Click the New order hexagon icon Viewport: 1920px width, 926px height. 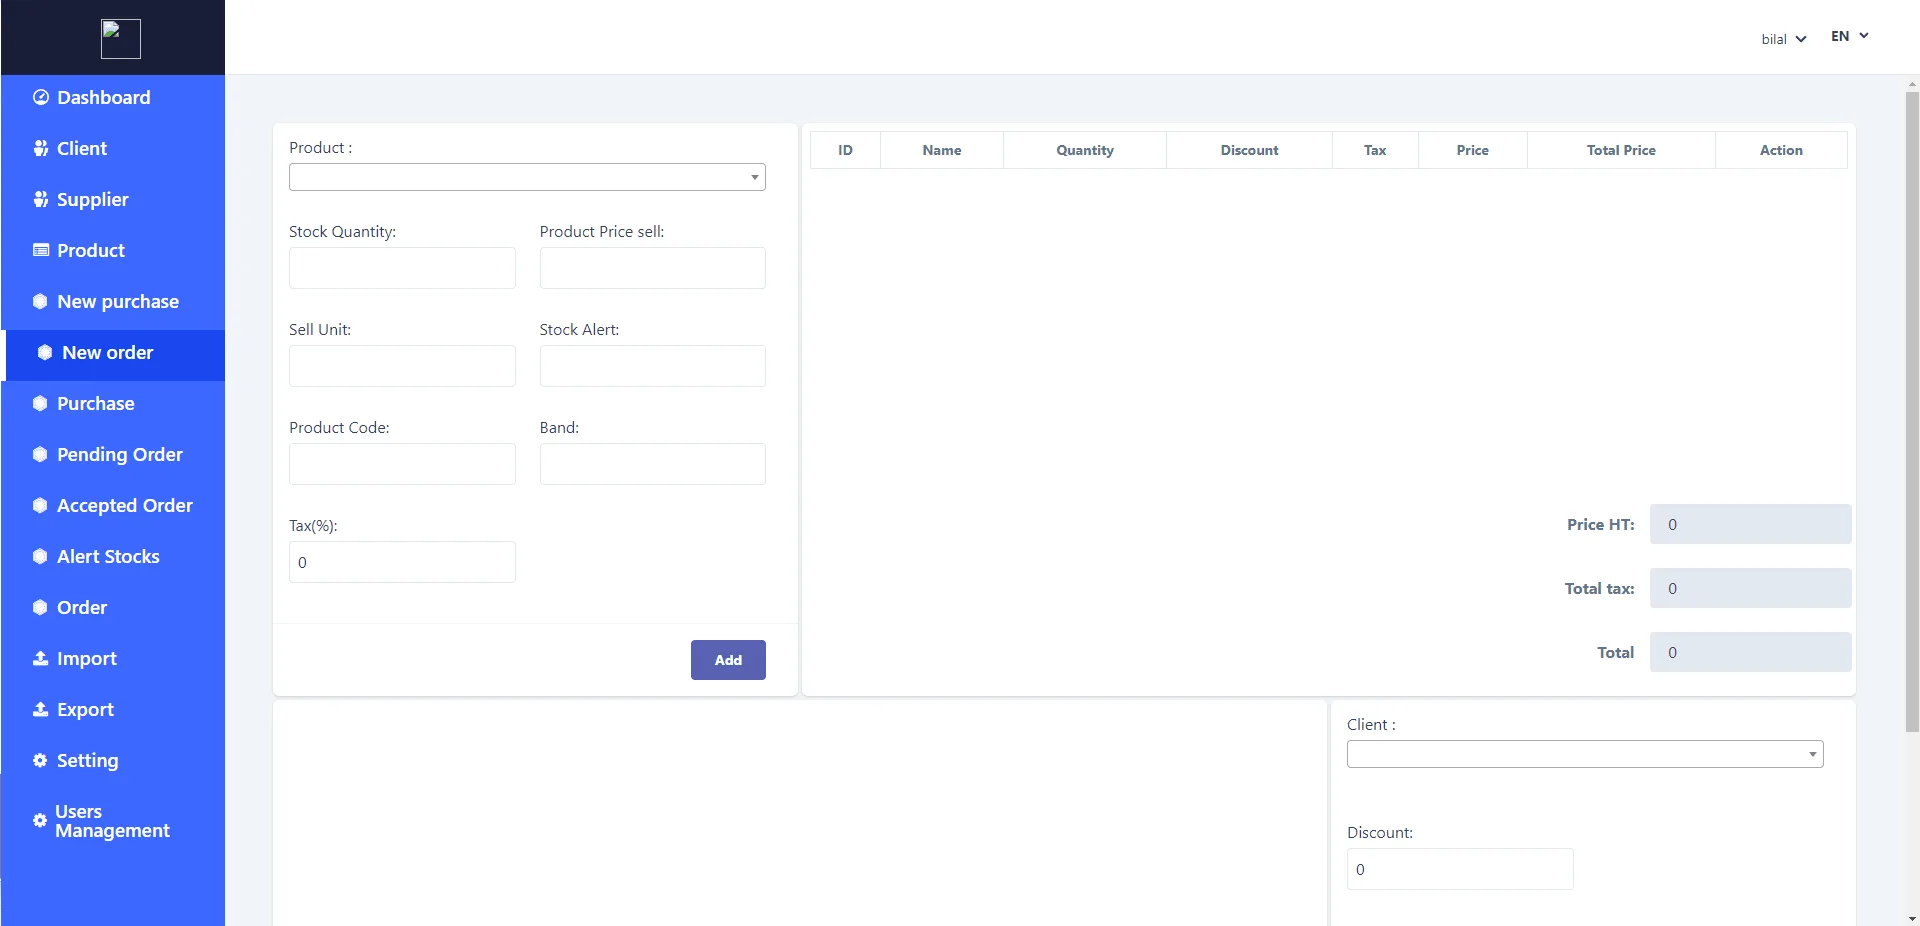point(45,352)
